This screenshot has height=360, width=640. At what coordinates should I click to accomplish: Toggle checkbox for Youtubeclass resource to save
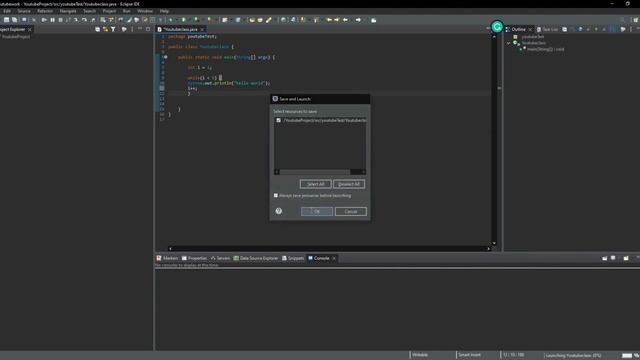coord(278,120)
